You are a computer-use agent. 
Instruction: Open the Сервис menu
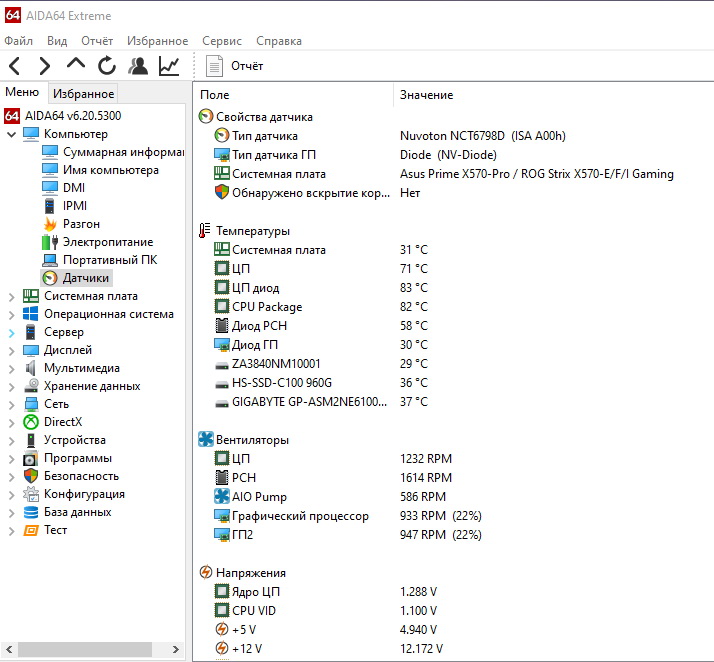(x=222, y=41)
